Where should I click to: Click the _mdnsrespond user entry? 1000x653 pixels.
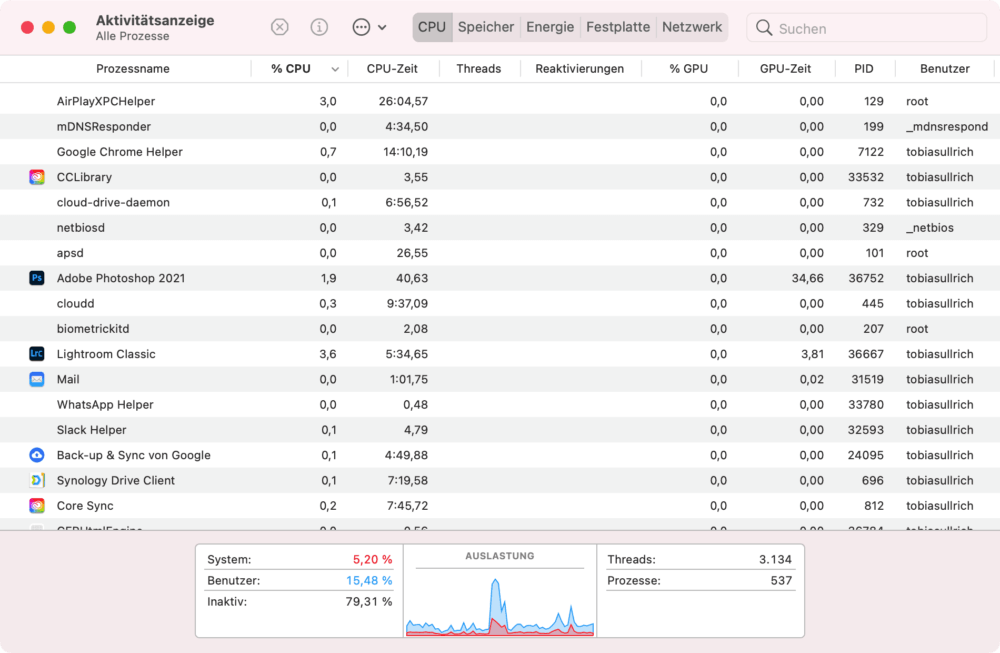tap(947, 127)
